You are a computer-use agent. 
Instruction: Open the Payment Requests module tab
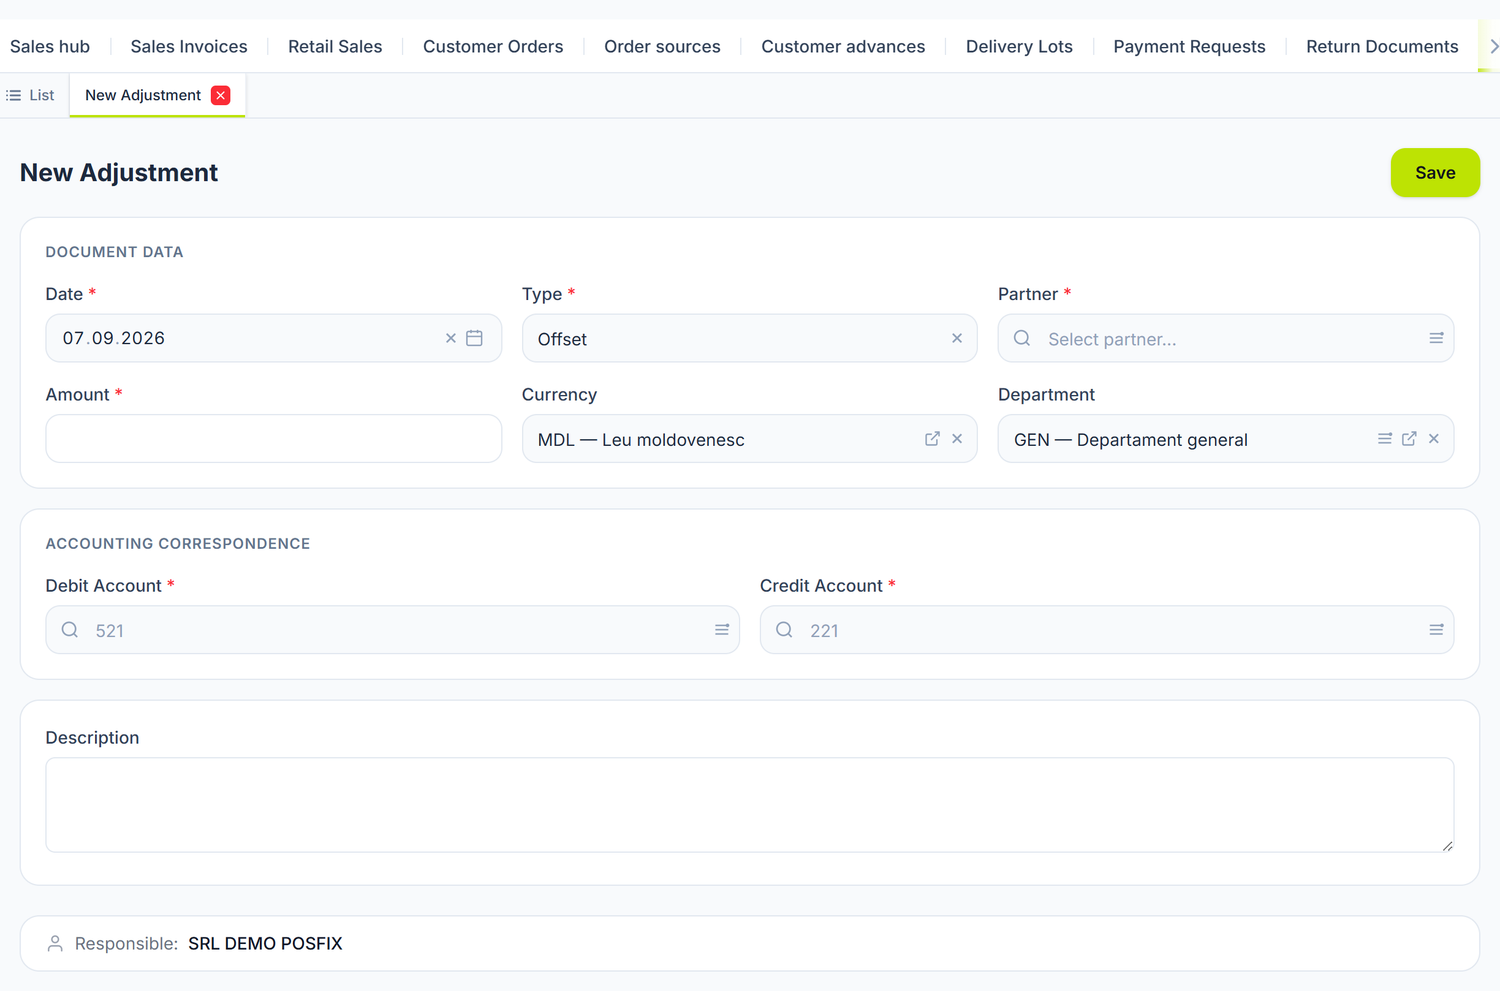(x=1189, y=46)
